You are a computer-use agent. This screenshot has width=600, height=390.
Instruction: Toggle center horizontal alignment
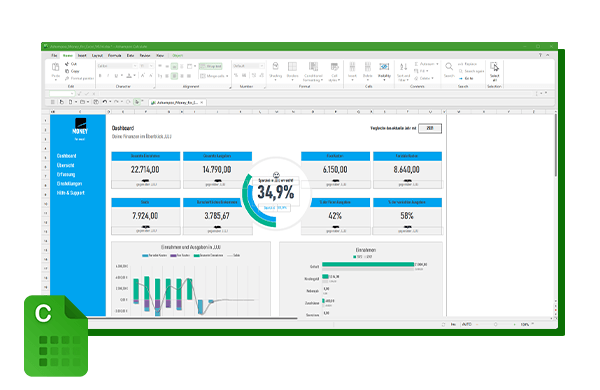pos(174,76)
